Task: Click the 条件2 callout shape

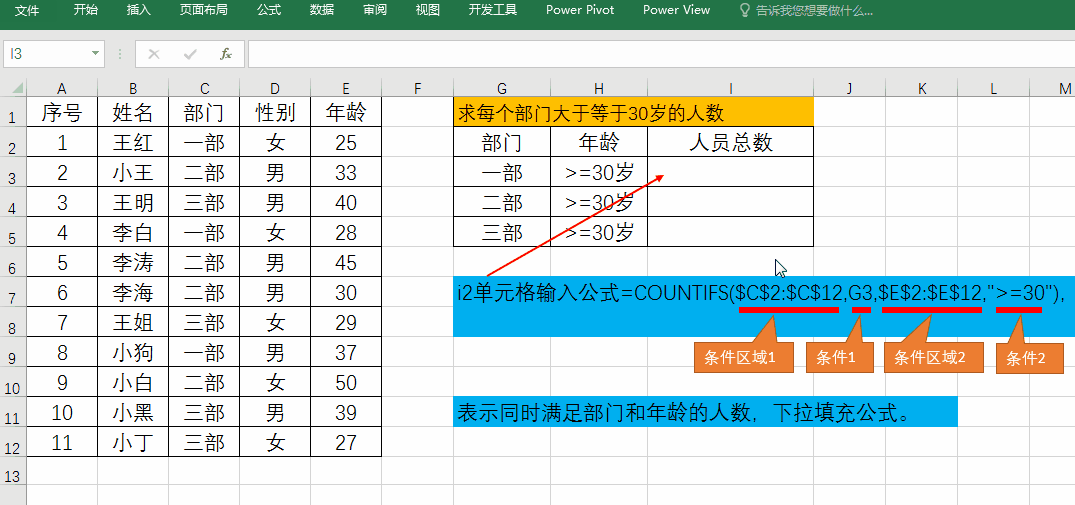Action: 1030,358
